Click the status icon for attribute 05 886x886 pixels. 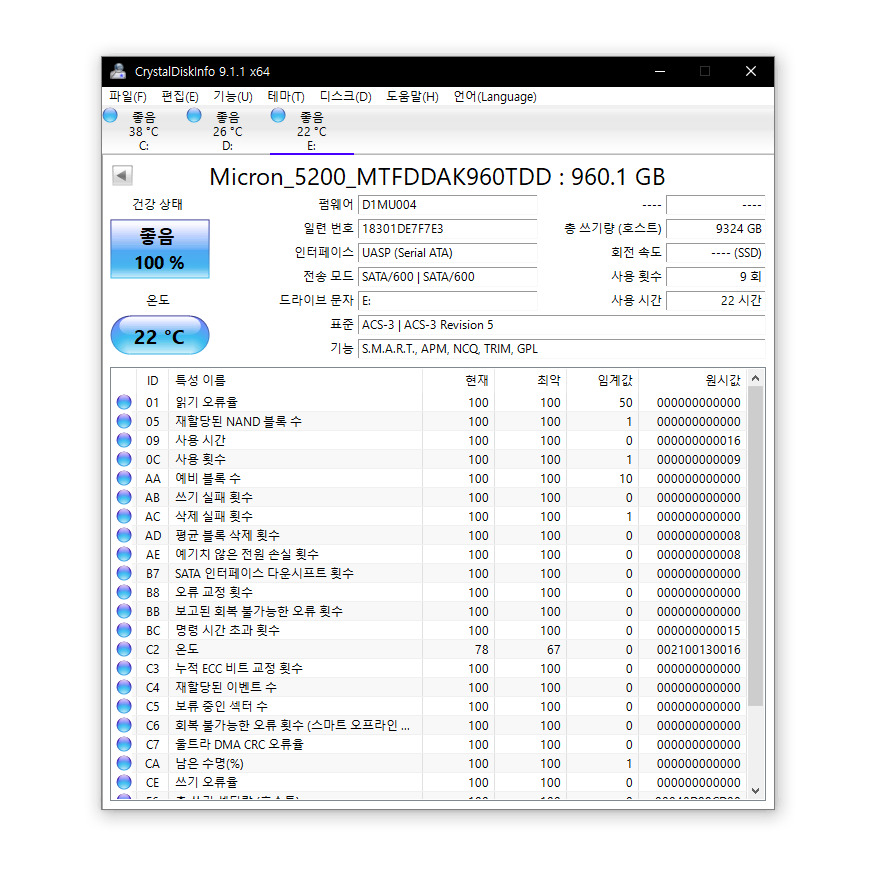click(124, 422)
